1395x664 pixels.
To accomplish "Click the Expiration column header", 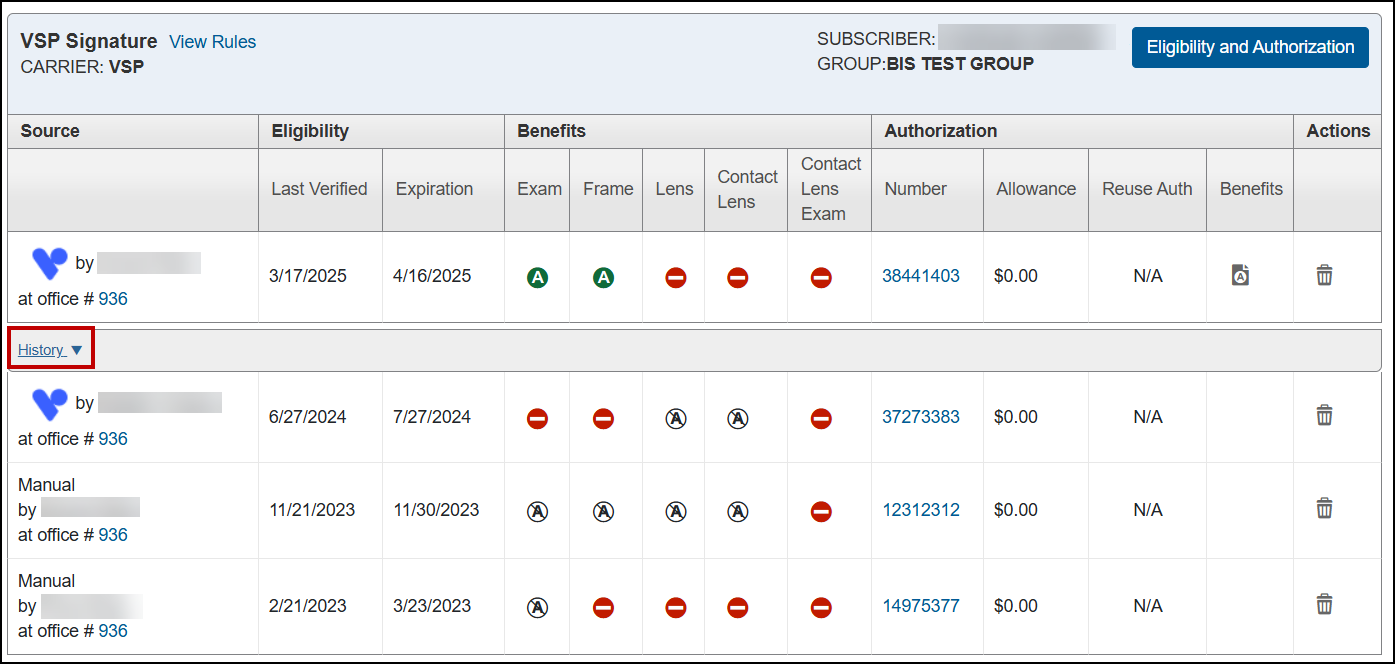I will coord(435,189).
